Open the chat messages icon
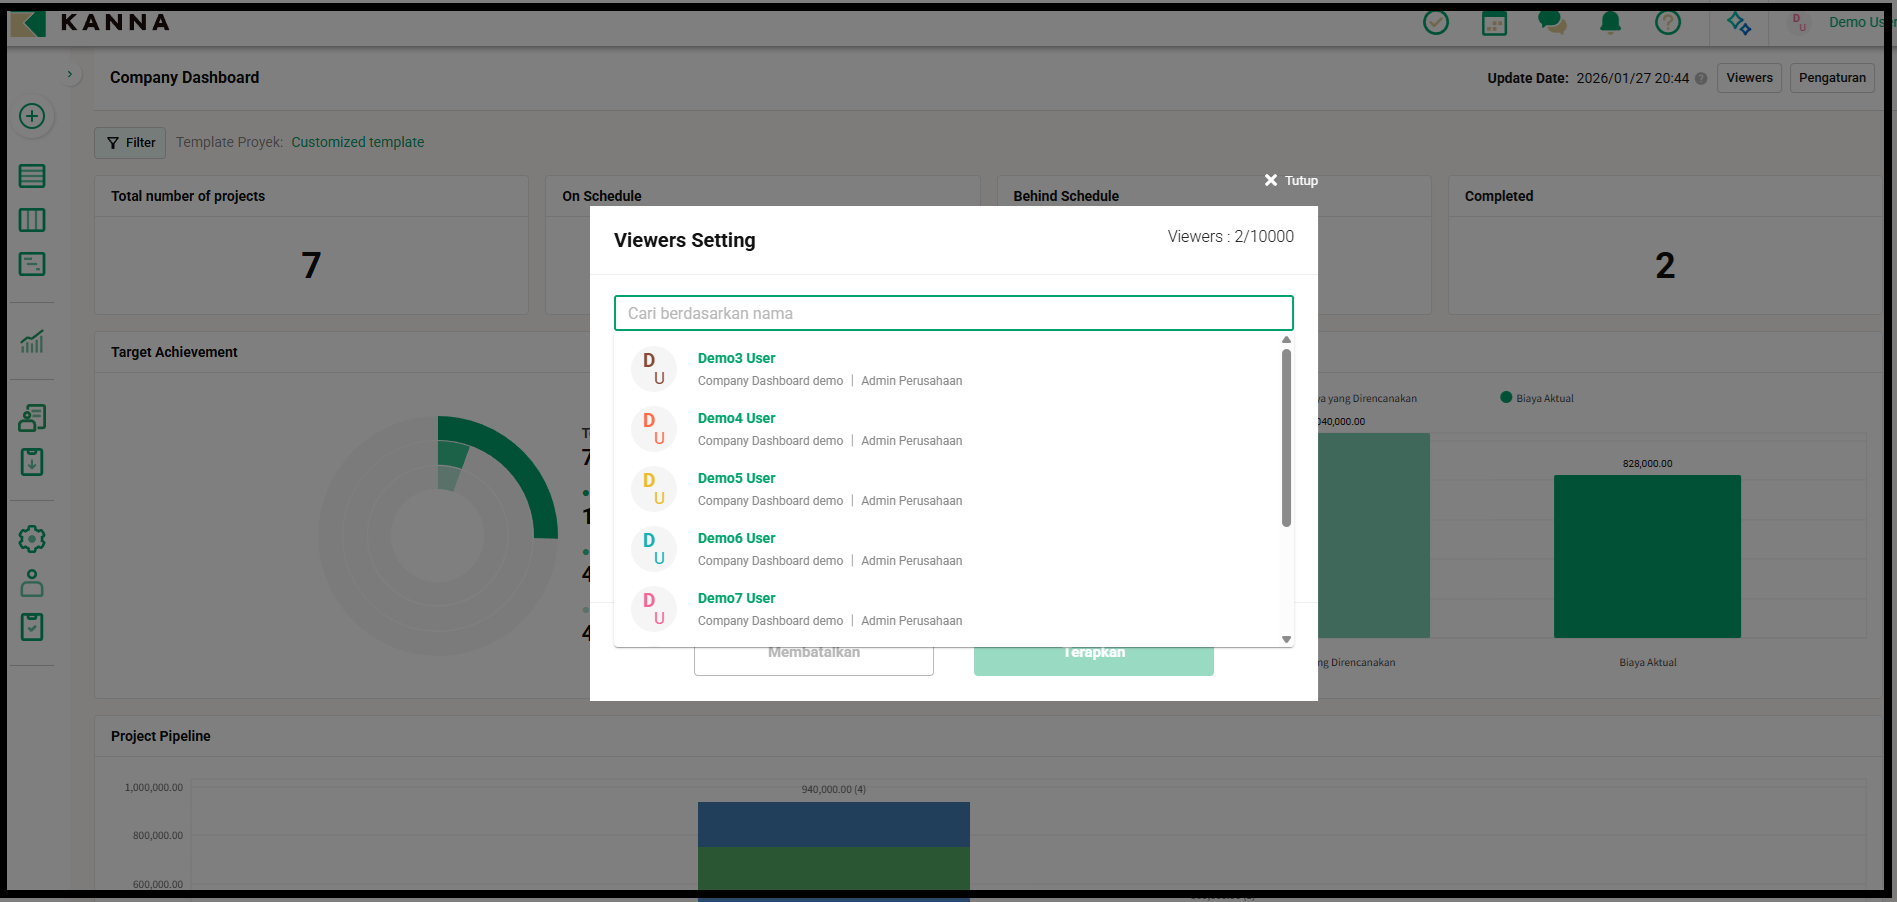The image size is (1897, 902). coord(1552,22)
